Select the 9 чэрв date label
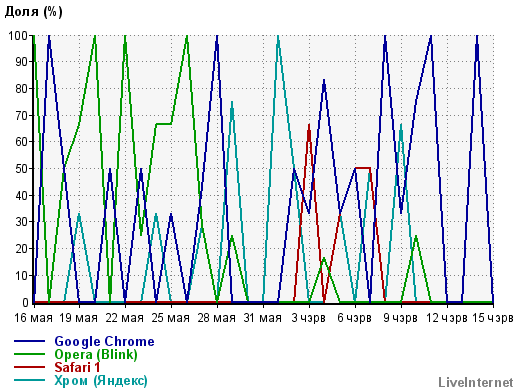This screenshot has width=520, height=392. point(400,318)
